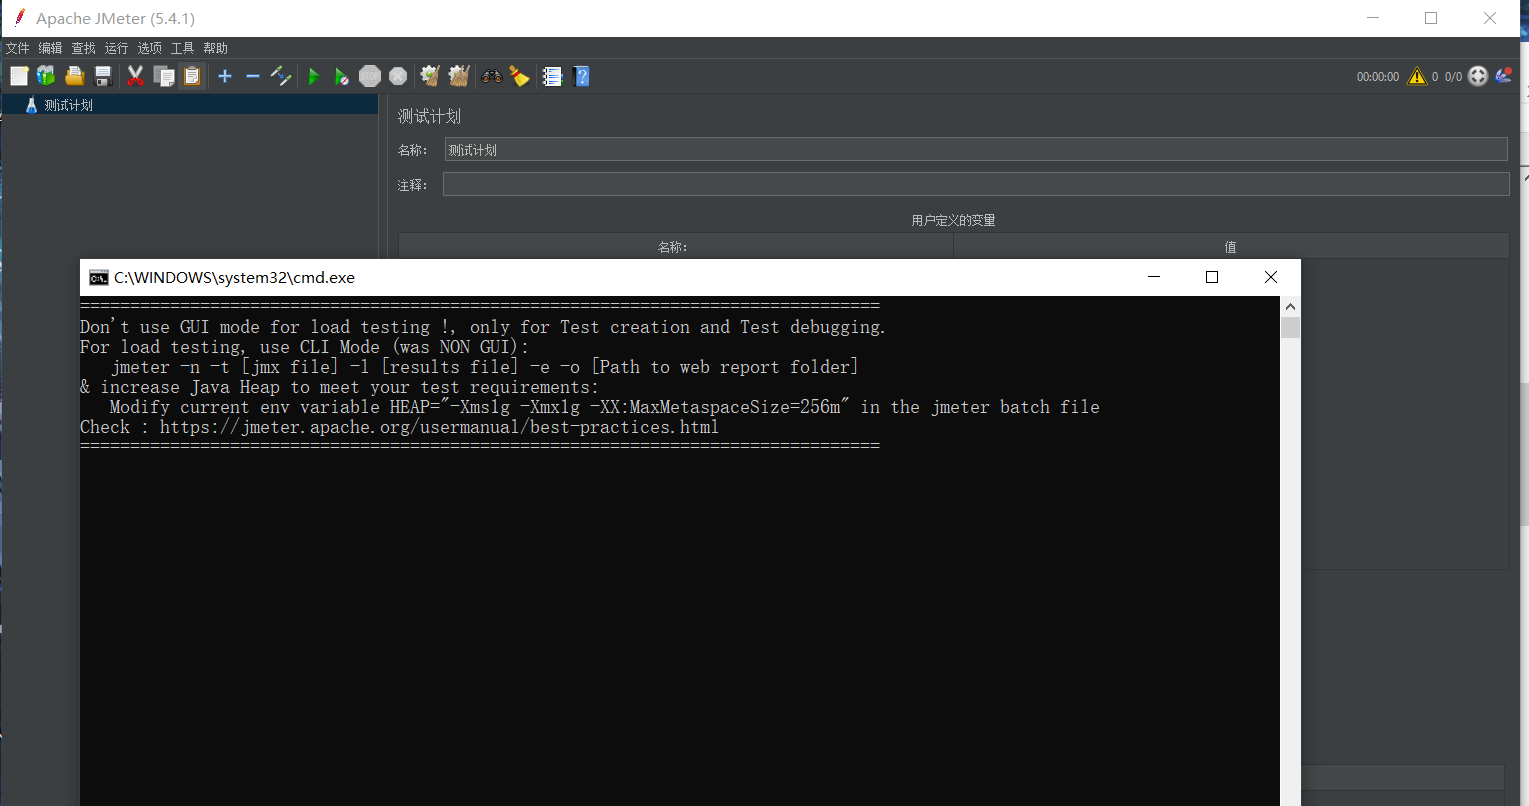Viewport: 1529px width, 806px height.
Task: Select 测试计划 node in the tree
Action: [x=68, y=105]
